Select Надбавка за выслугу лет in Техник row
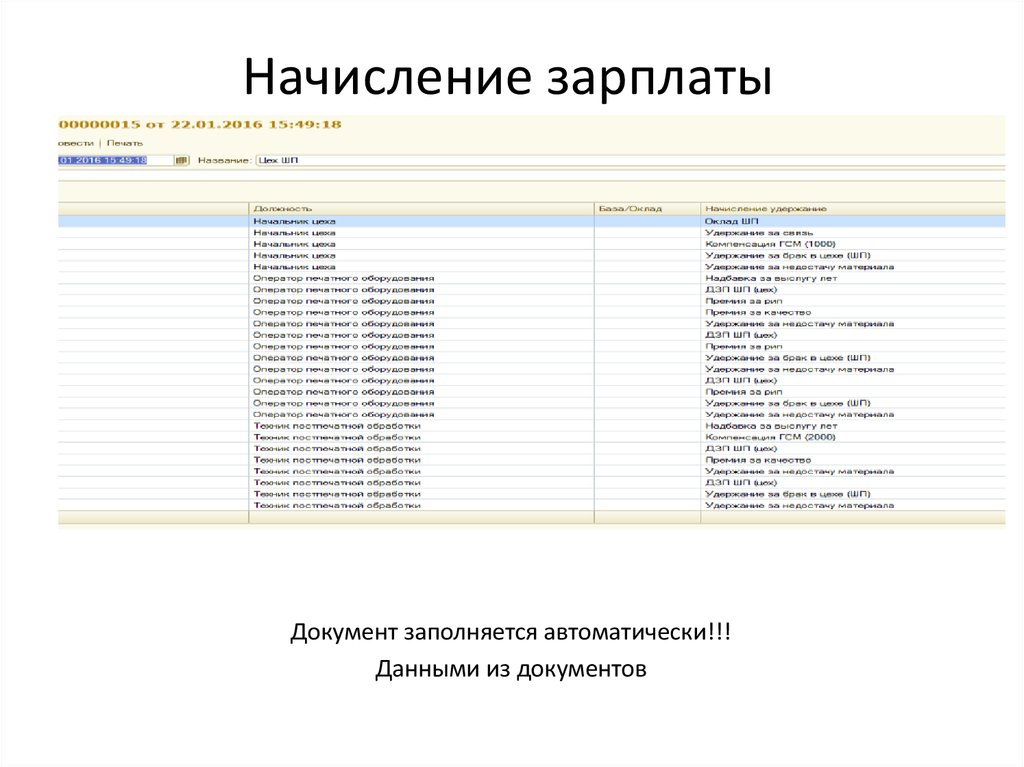This screenshot has height=767, width=1024. (770, 426)
